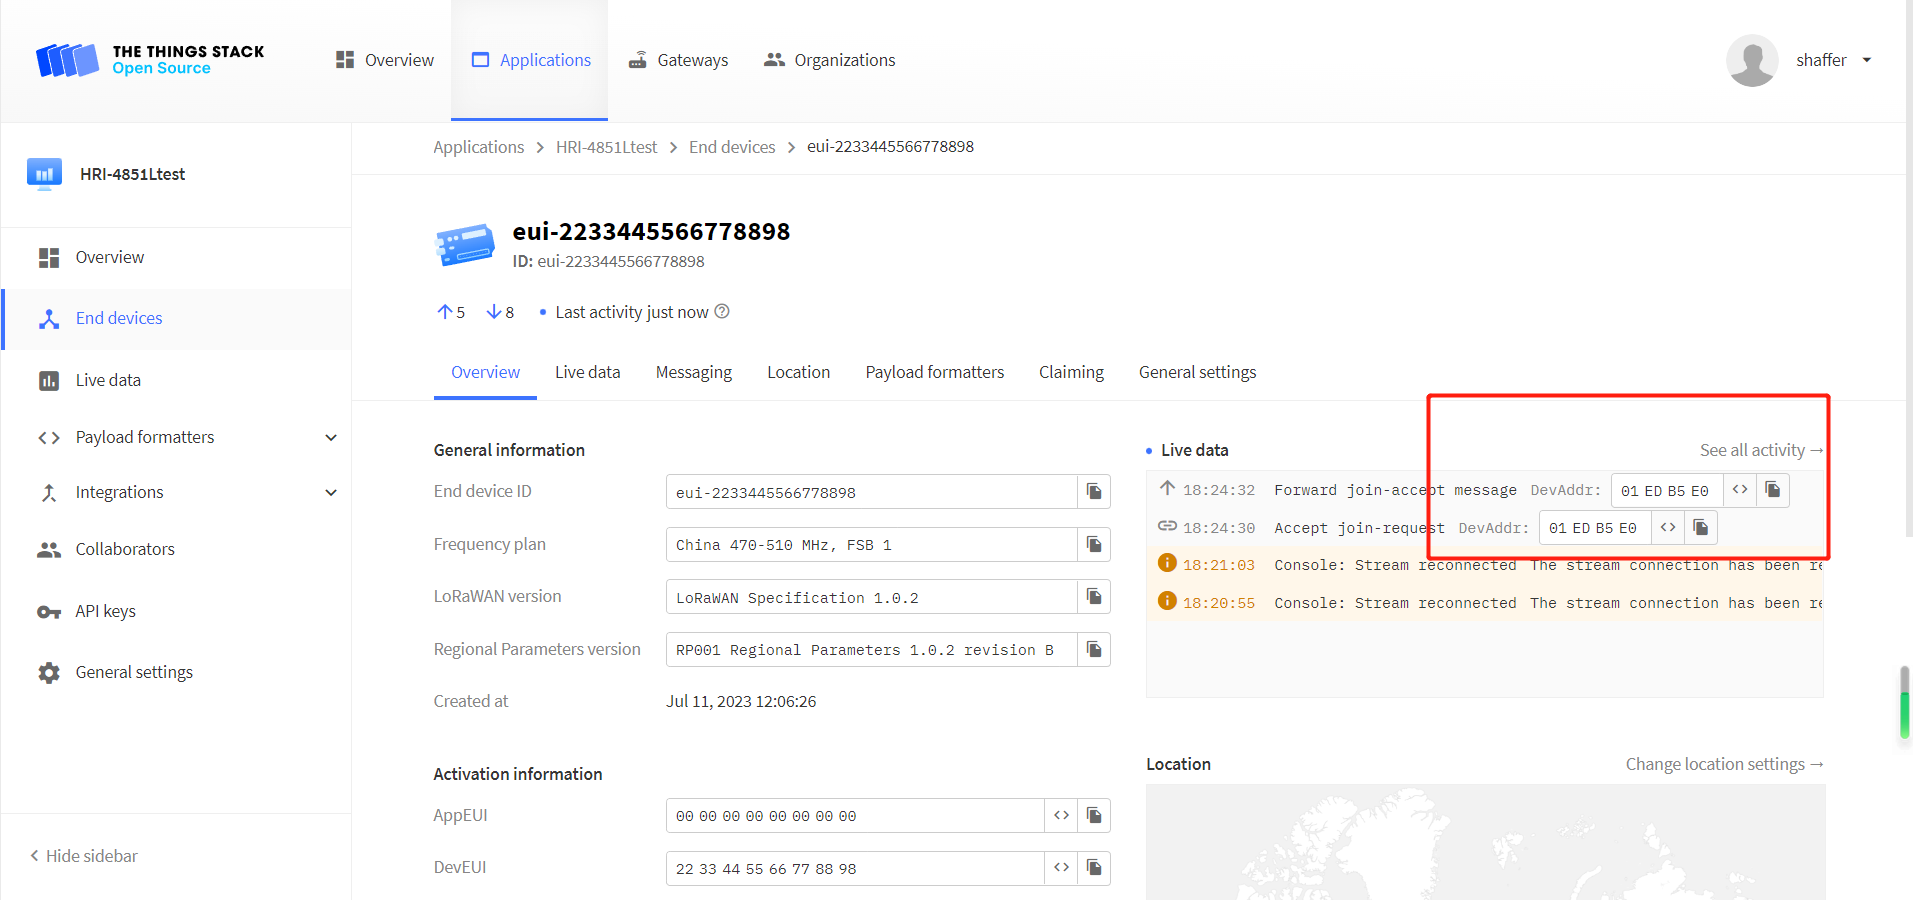The height and width of the screenshot is (900, 1913).
Task: Expand Payload formatters in the sidebar
Action: tap(331, 438)
